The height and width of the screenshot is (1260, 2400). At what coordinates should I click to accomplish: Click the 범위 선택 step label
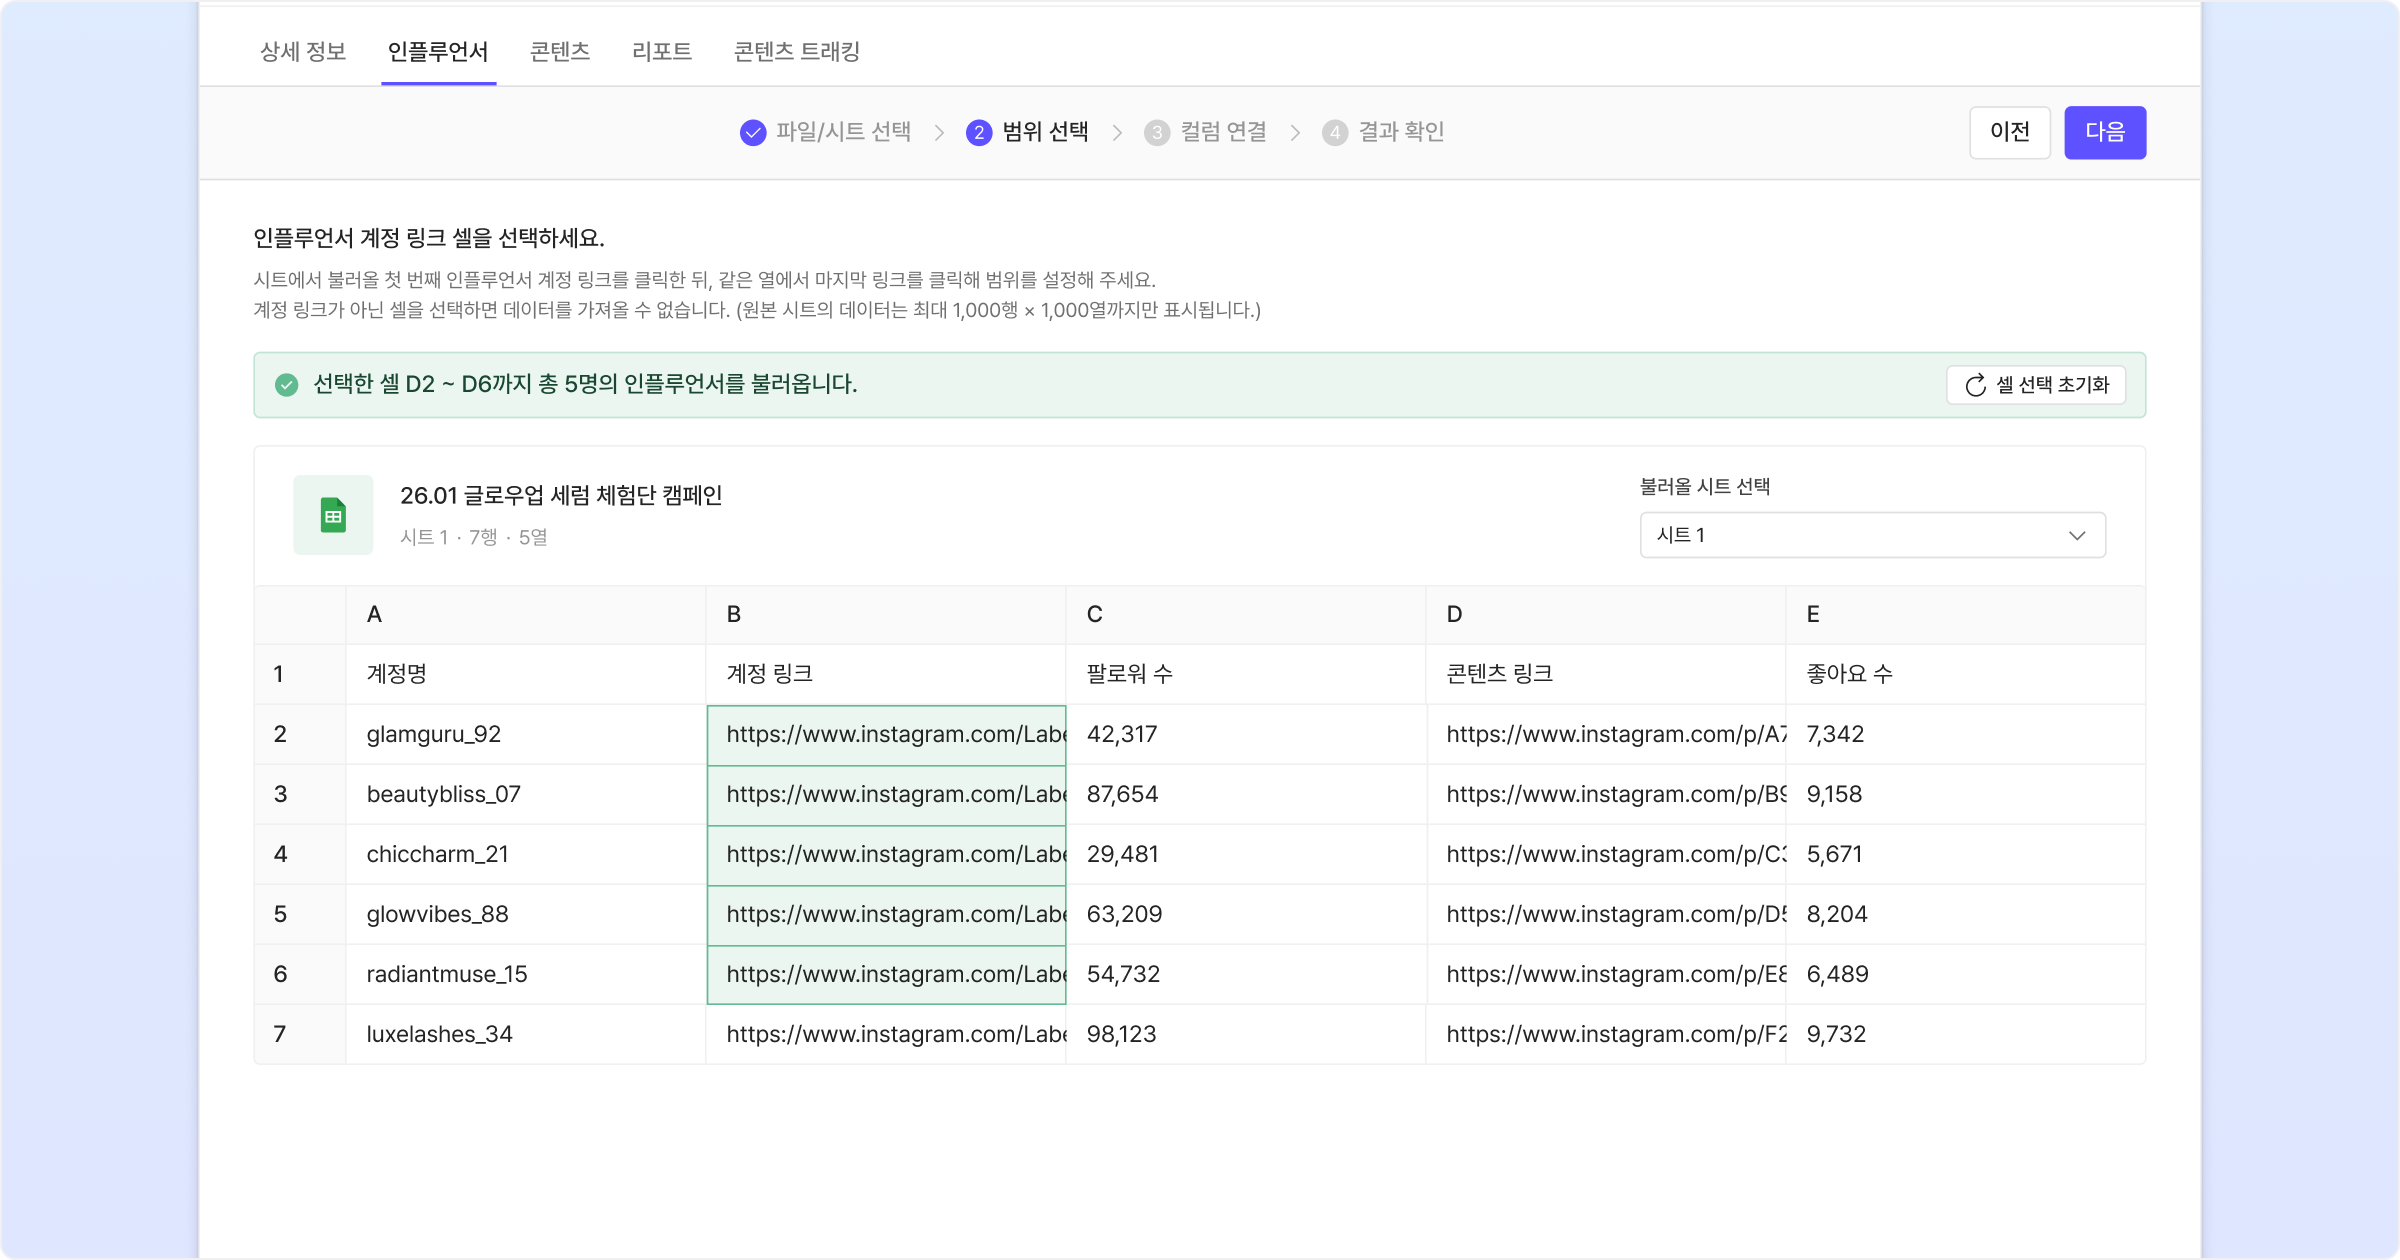(x=1046, y=132)
